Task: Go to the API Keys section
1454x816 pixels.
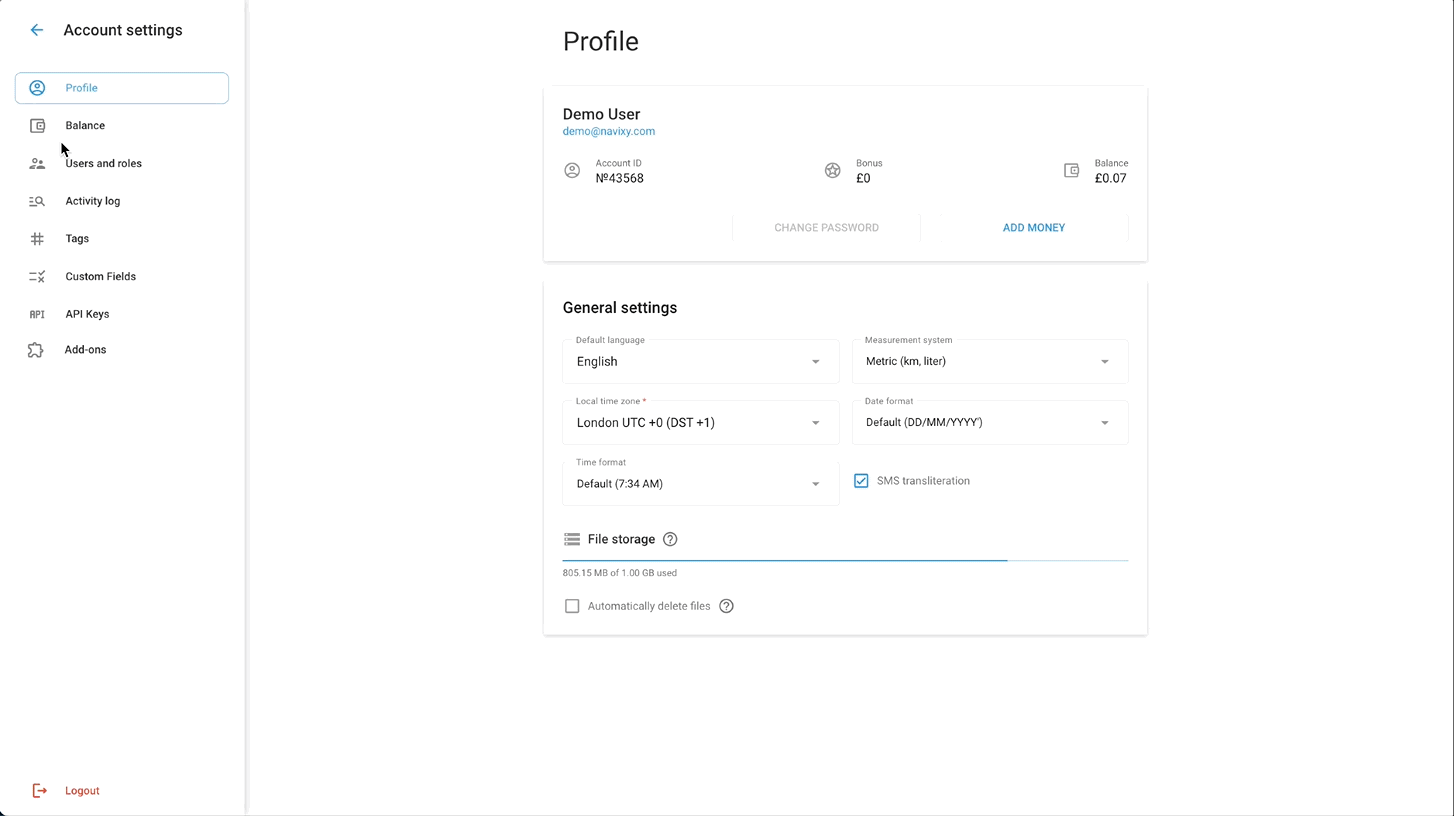Action: (122, 314)
